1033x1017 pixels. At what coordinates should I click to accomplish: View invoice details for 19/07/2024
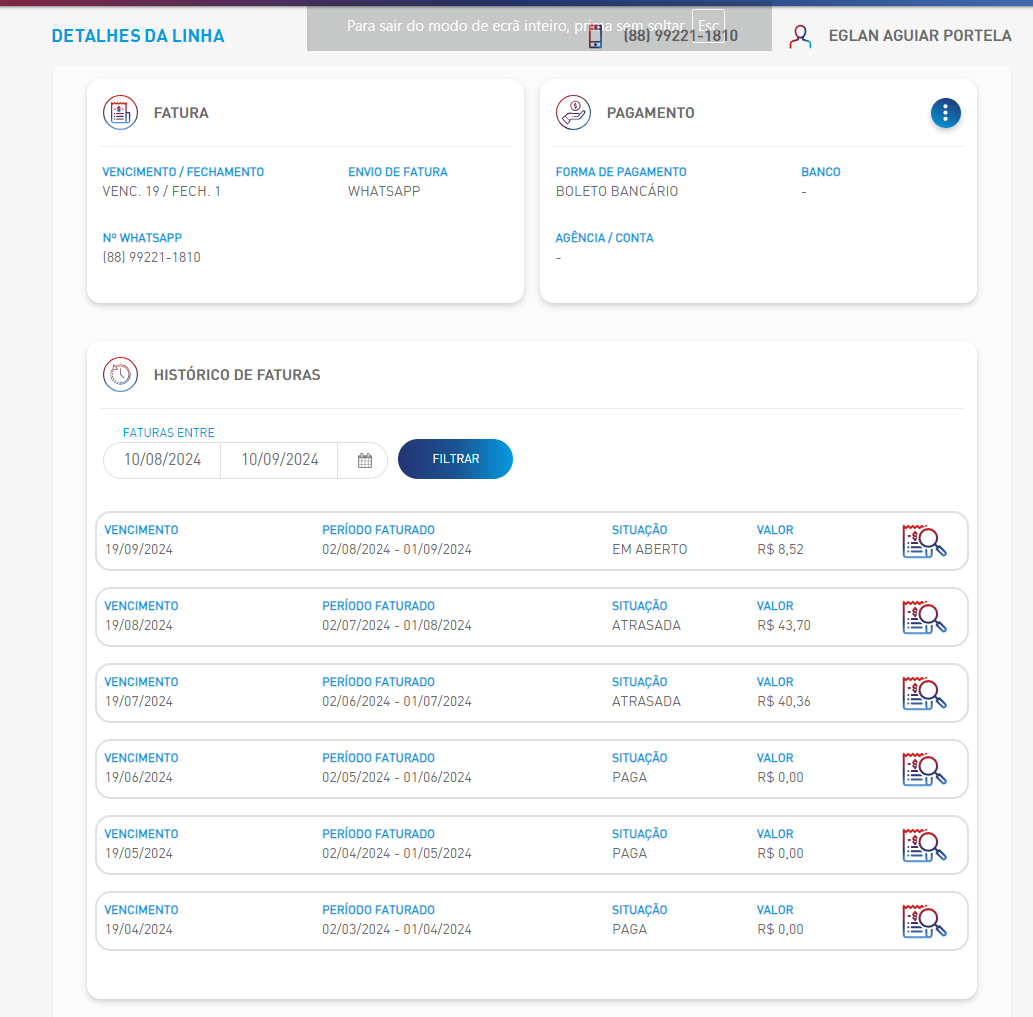(x=924, y=693)
